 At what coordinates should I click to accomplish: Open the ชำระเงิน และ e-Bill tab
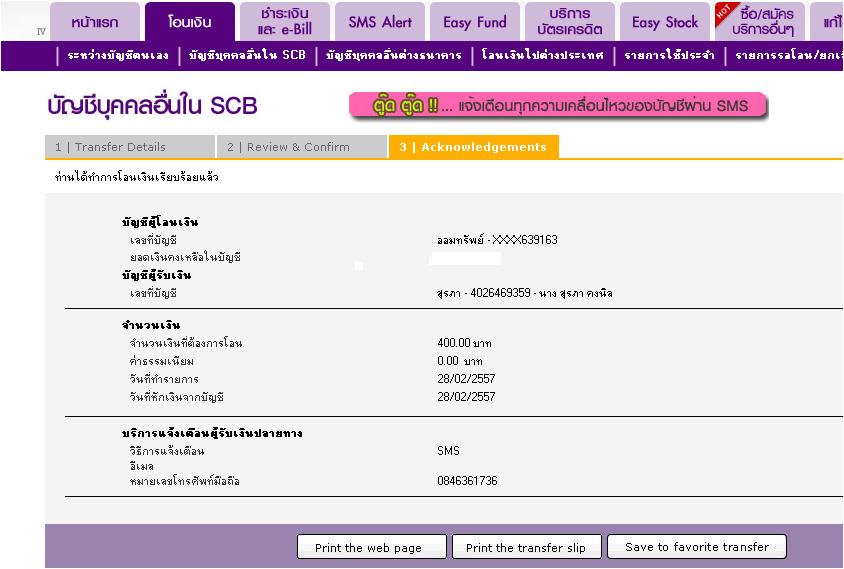284,22
